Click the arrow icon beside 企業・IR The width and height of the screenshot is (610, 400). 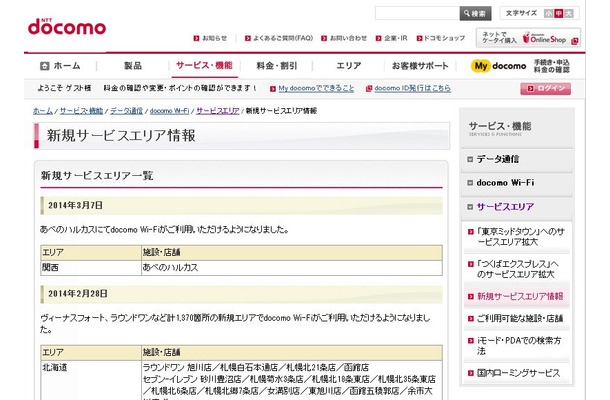tap(378, 38)
